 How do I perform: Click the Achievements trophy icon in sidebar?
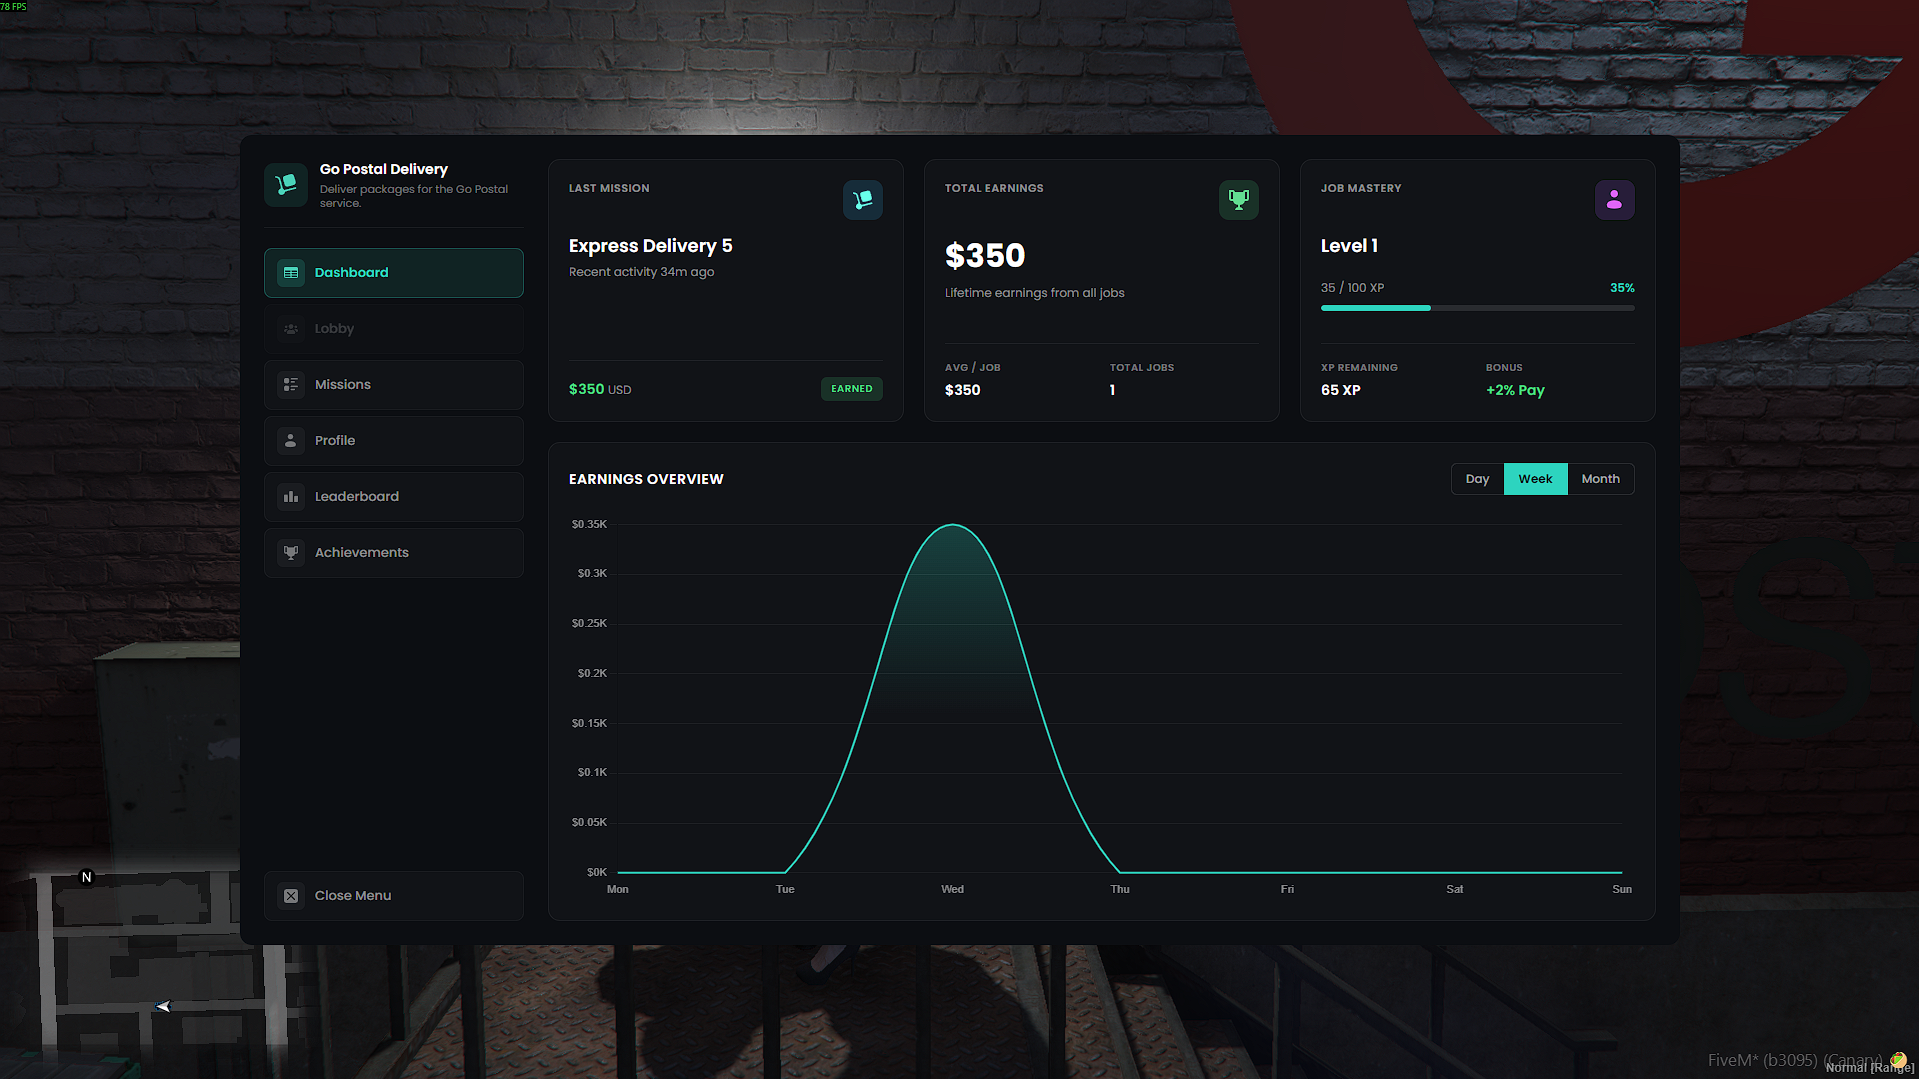291,553
